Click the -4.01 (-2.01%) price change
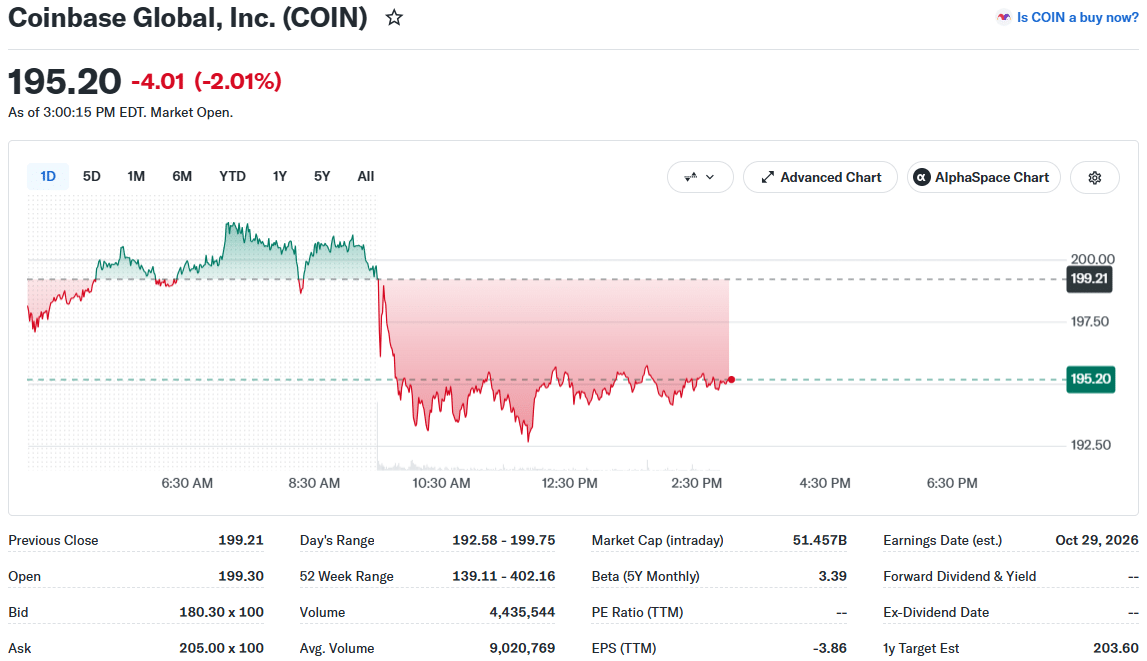1147x661 pixels. (206, 81)
